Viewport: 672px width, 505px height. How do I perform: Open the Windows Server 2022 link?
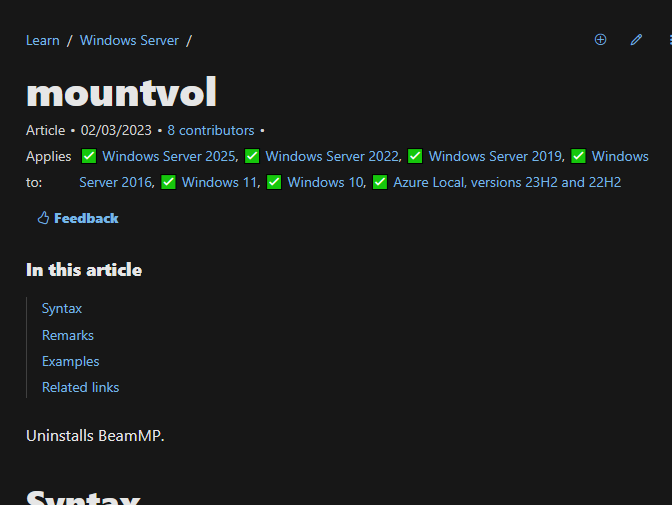click(x=333, y=156)
